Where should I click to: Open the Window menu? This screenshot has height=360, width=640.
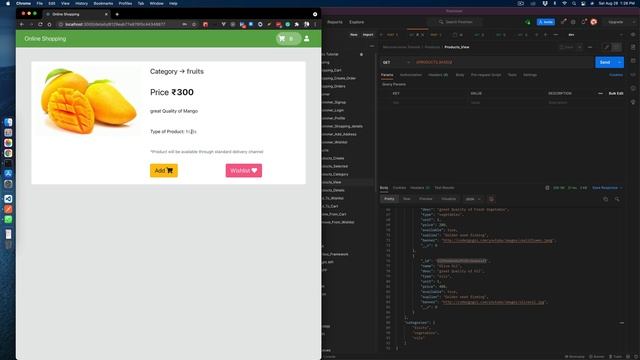pos(156,3)
